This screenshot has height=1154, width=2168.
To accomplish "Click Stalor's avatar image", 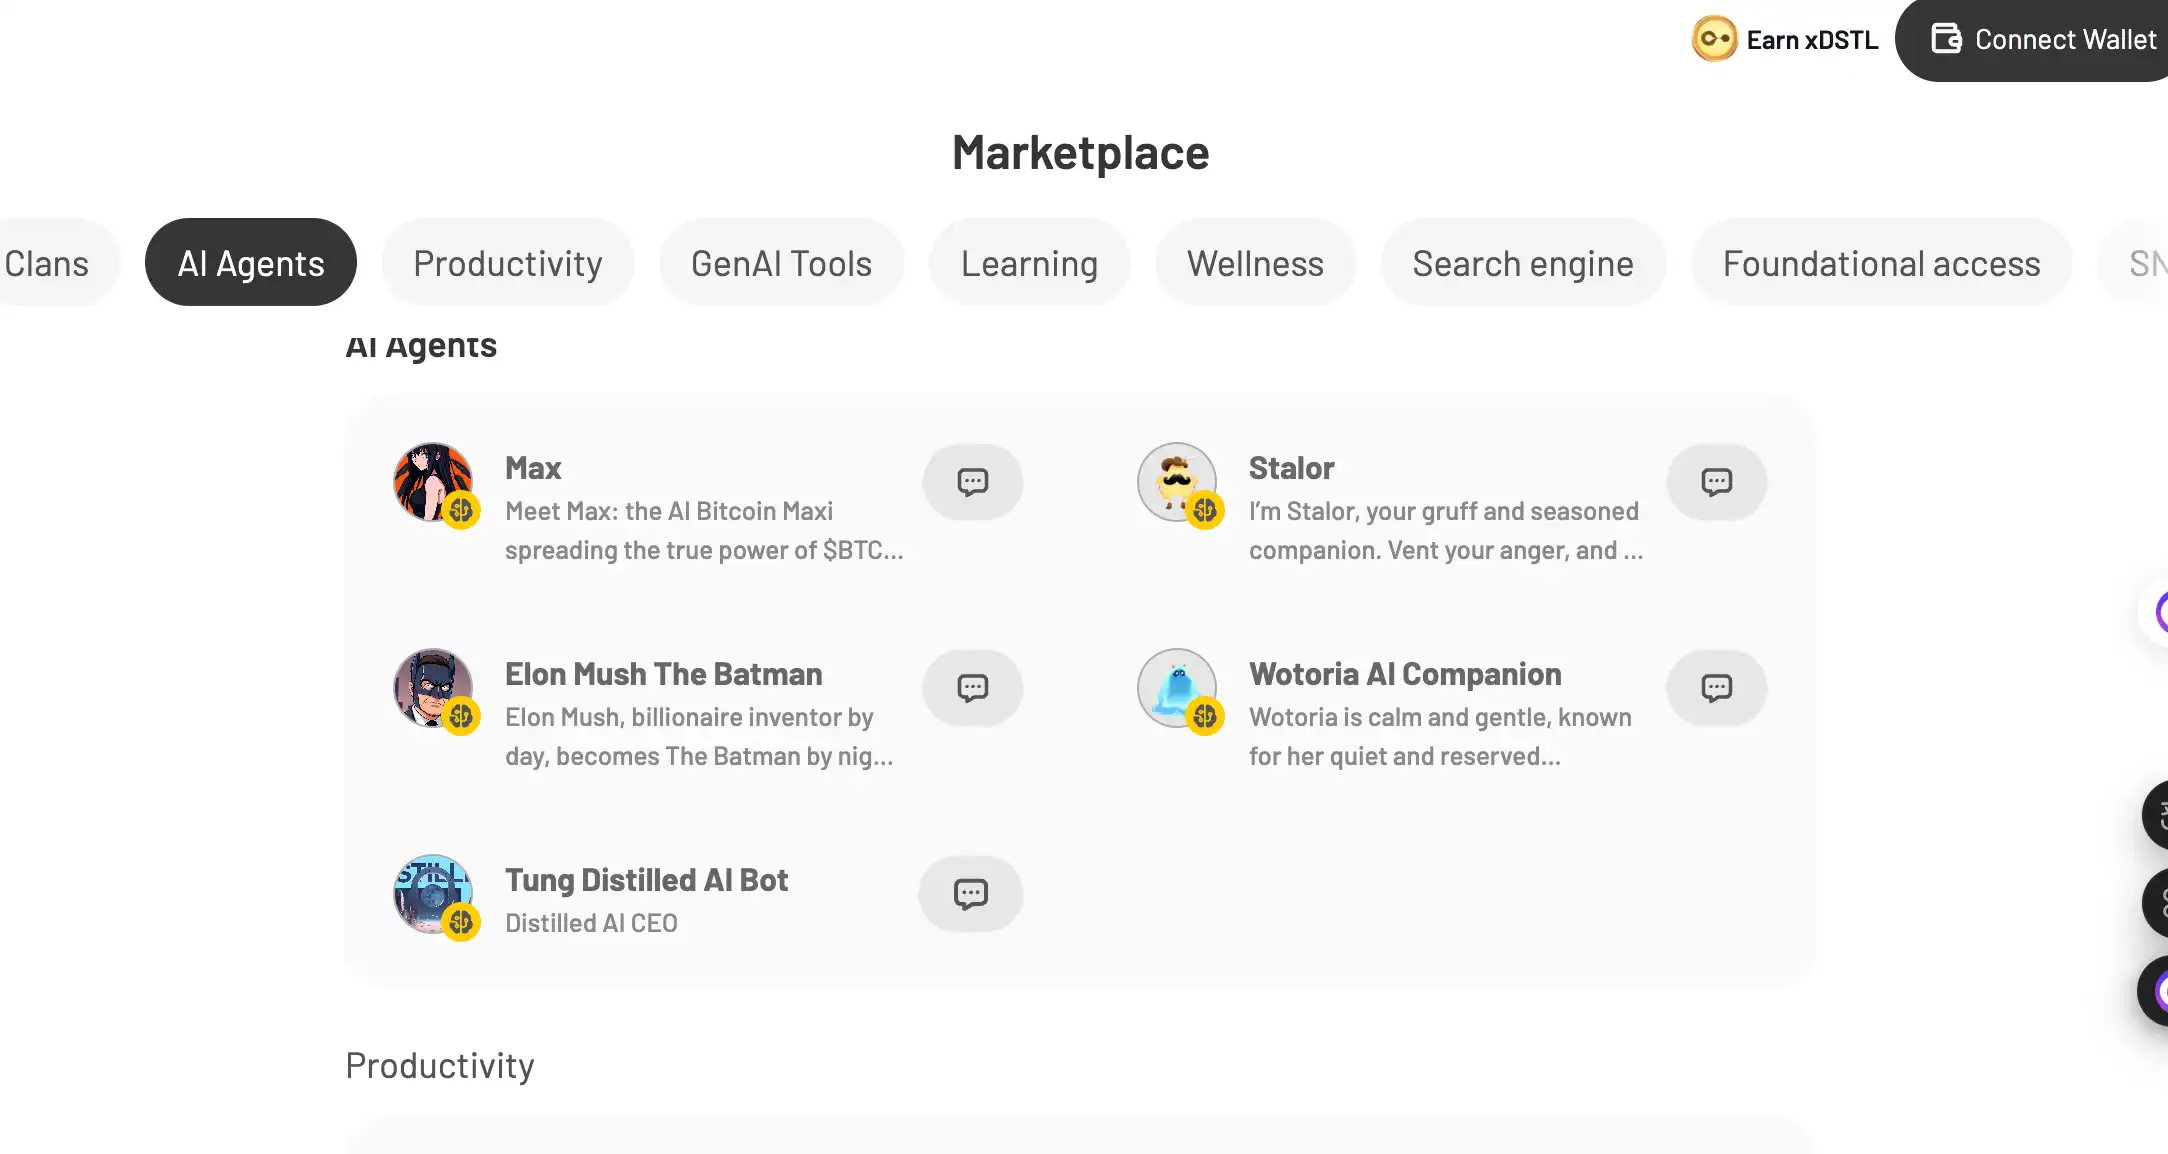I will [x=1177, y=482].
